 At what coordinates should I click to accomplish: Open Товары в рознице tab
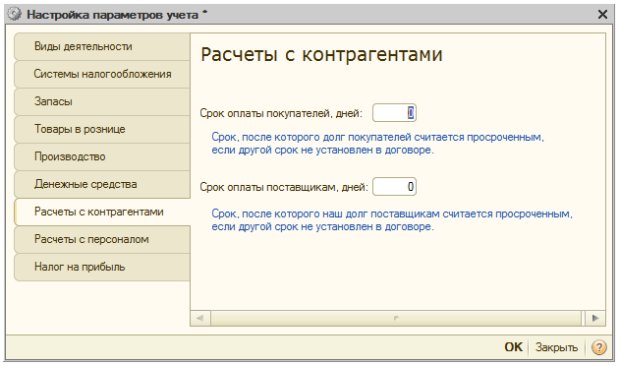[102, 129]
